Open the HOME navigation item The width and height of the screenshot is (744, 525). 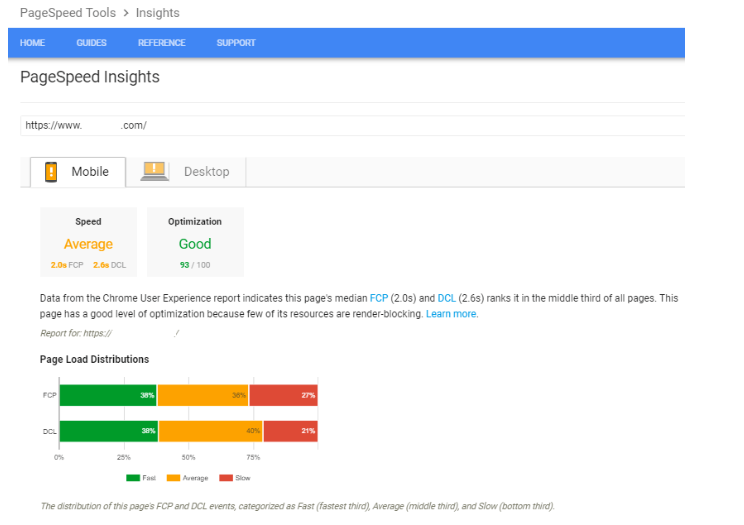tap(32, 43)
